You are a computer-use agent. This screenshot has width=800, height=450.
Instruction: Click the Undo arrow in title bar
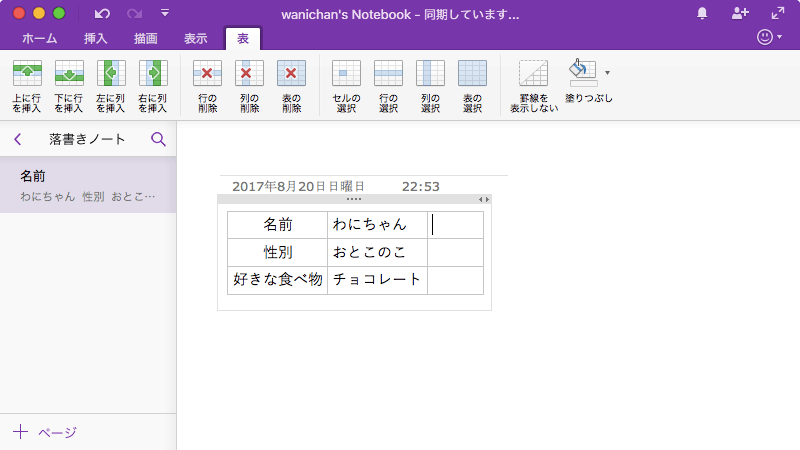point(102,14)
